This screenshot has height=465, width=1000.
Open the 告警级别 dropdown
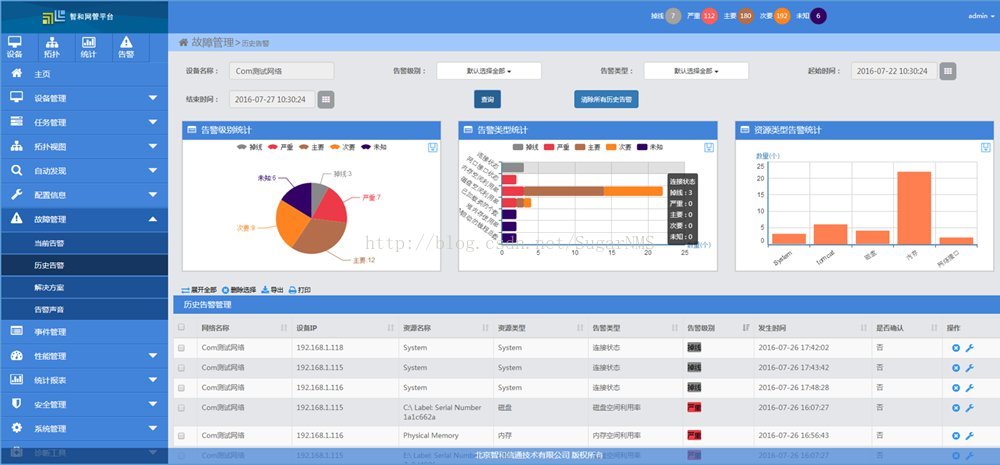tap(489, 71)
